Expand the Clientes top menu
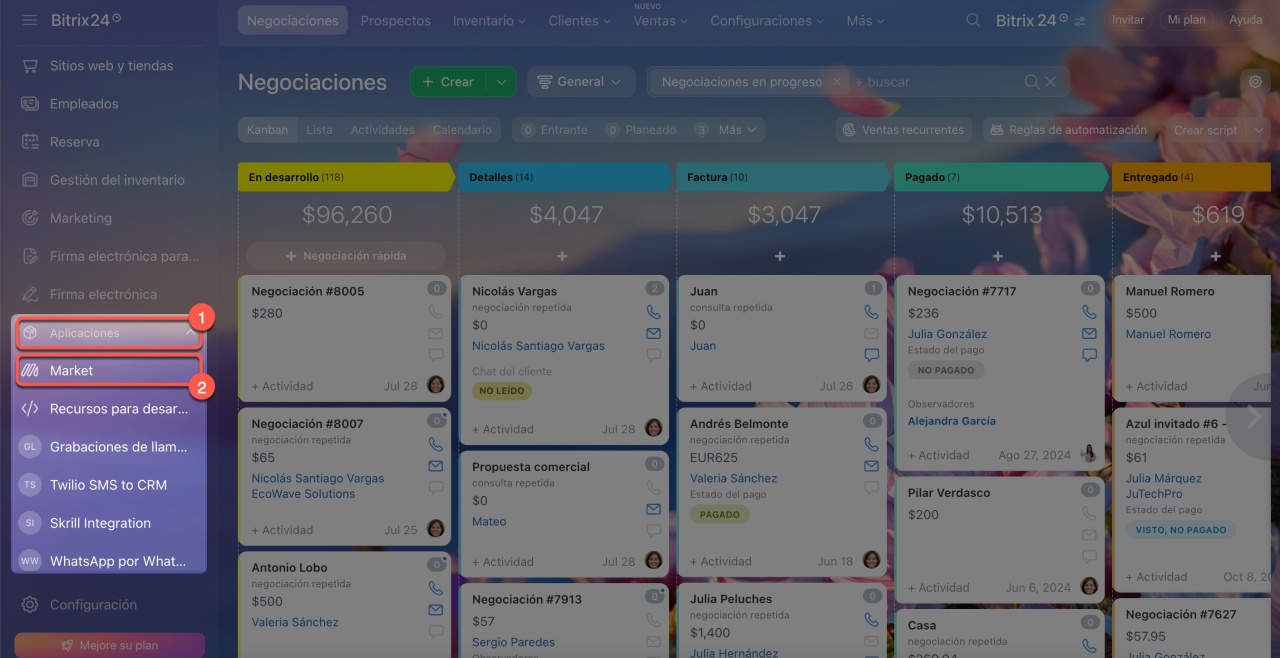 point(580,20)
